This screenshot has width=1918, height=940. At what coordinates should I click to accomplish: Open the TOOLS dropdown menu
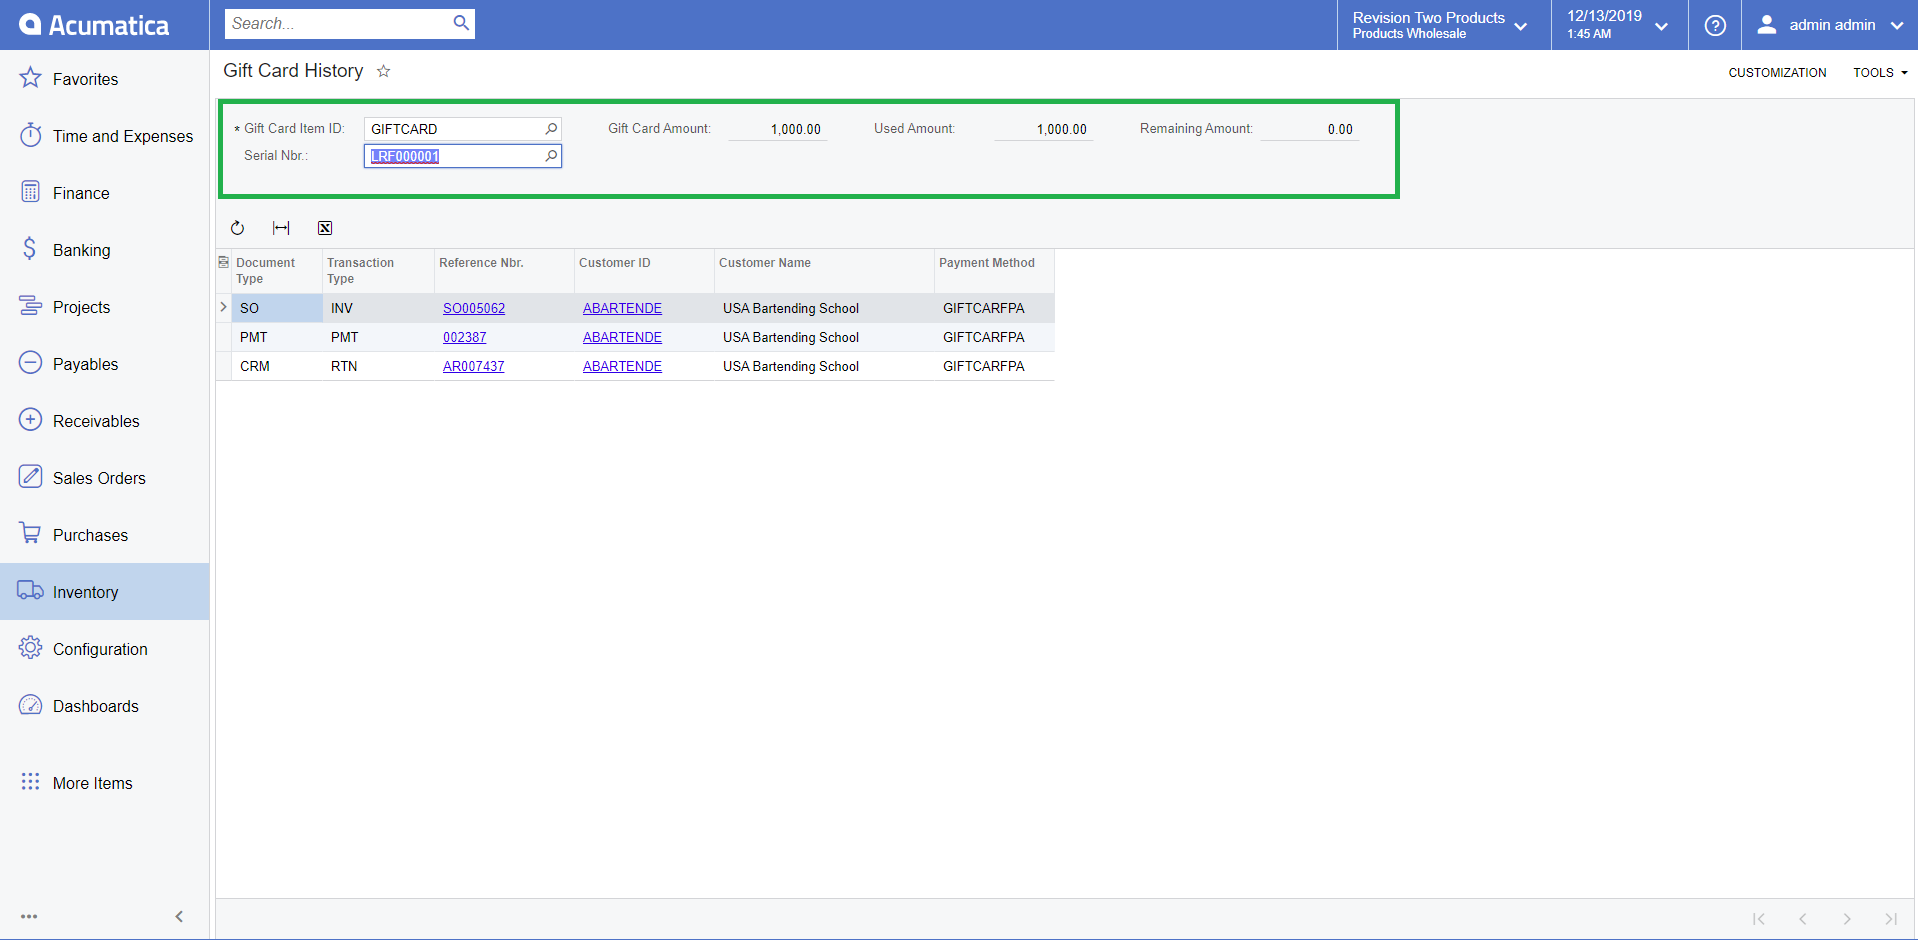[x=1880, y=73]
